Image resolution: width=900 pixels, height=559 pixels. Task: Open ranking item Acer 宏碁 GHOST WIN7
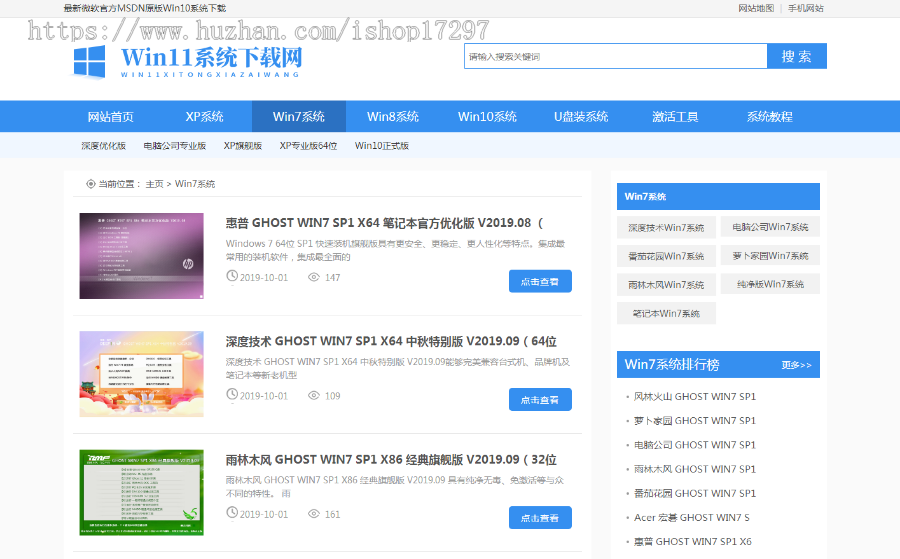[x=692, y=517]
